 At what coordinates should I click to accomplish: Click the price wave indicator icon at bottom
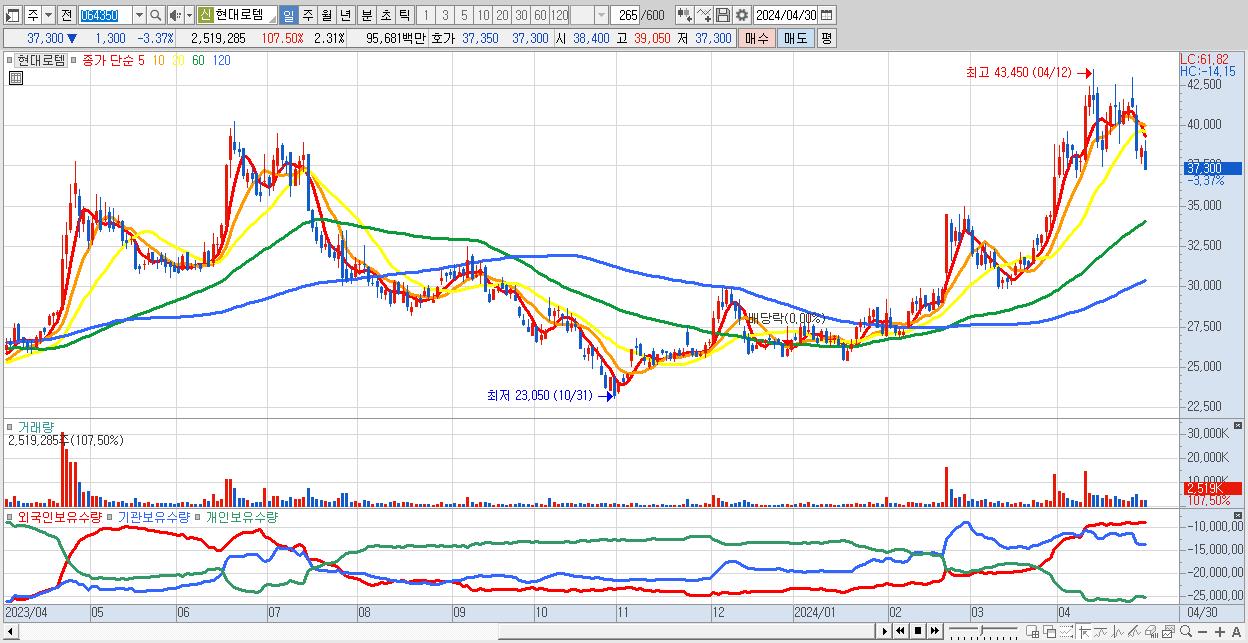1118,631
